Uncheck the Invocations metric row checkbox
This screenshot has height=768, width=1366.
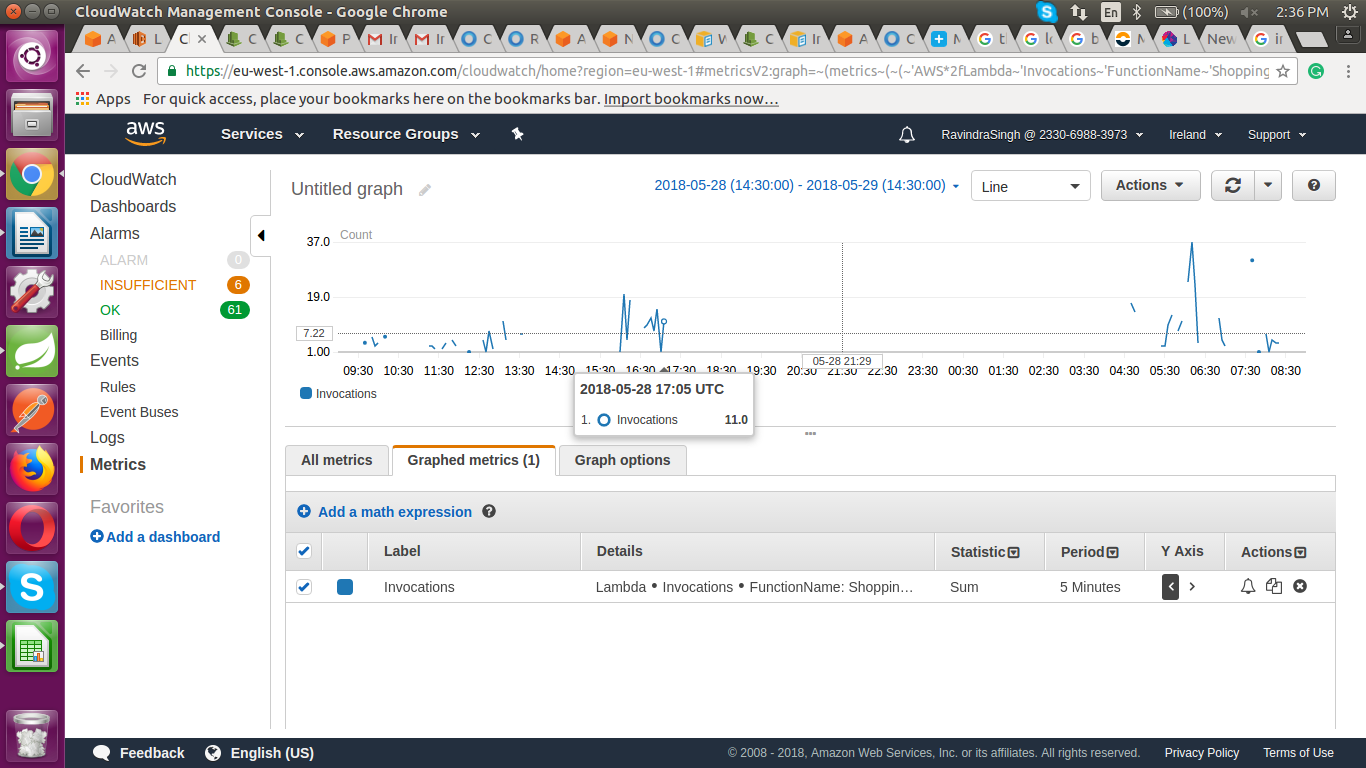point(304,587)
